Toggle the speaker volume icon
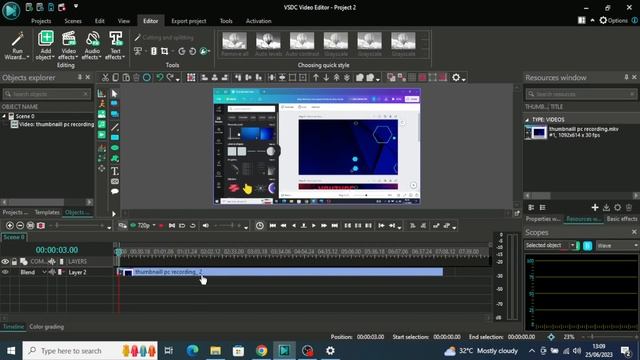The height and width of the screenshot is (360, 640). pos(205,226)
